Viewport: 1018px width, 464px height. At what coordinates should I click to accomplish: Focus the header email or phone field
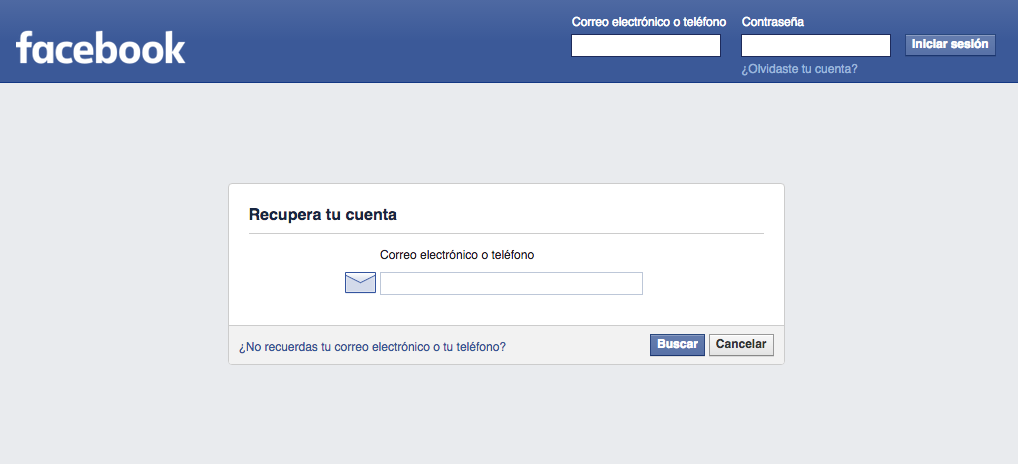[x=646, y=45]
